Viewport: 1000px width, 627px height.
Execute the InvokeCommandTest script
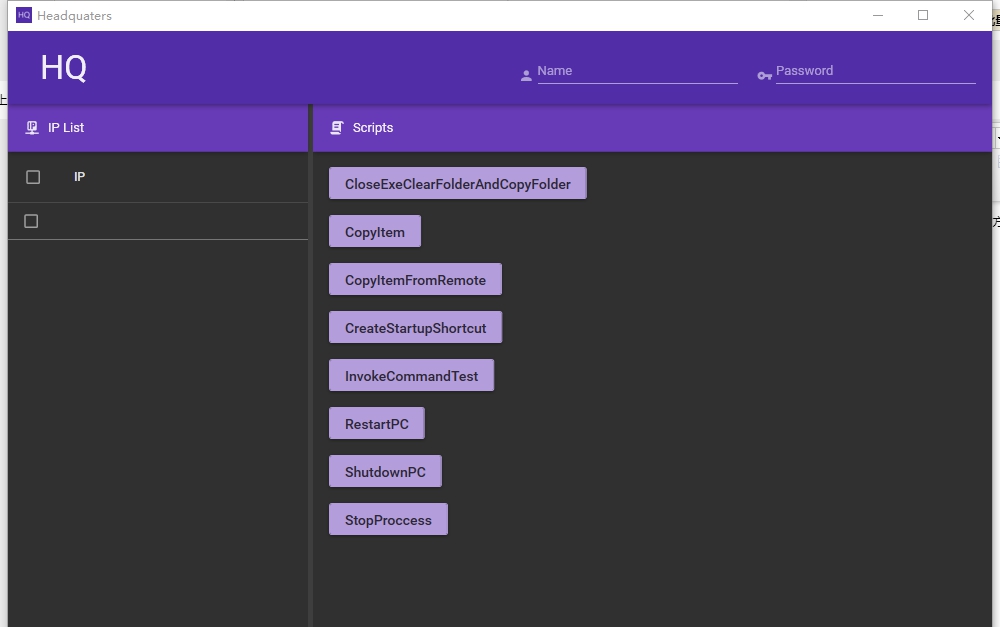pyautogui.click(x=411, y=376)
